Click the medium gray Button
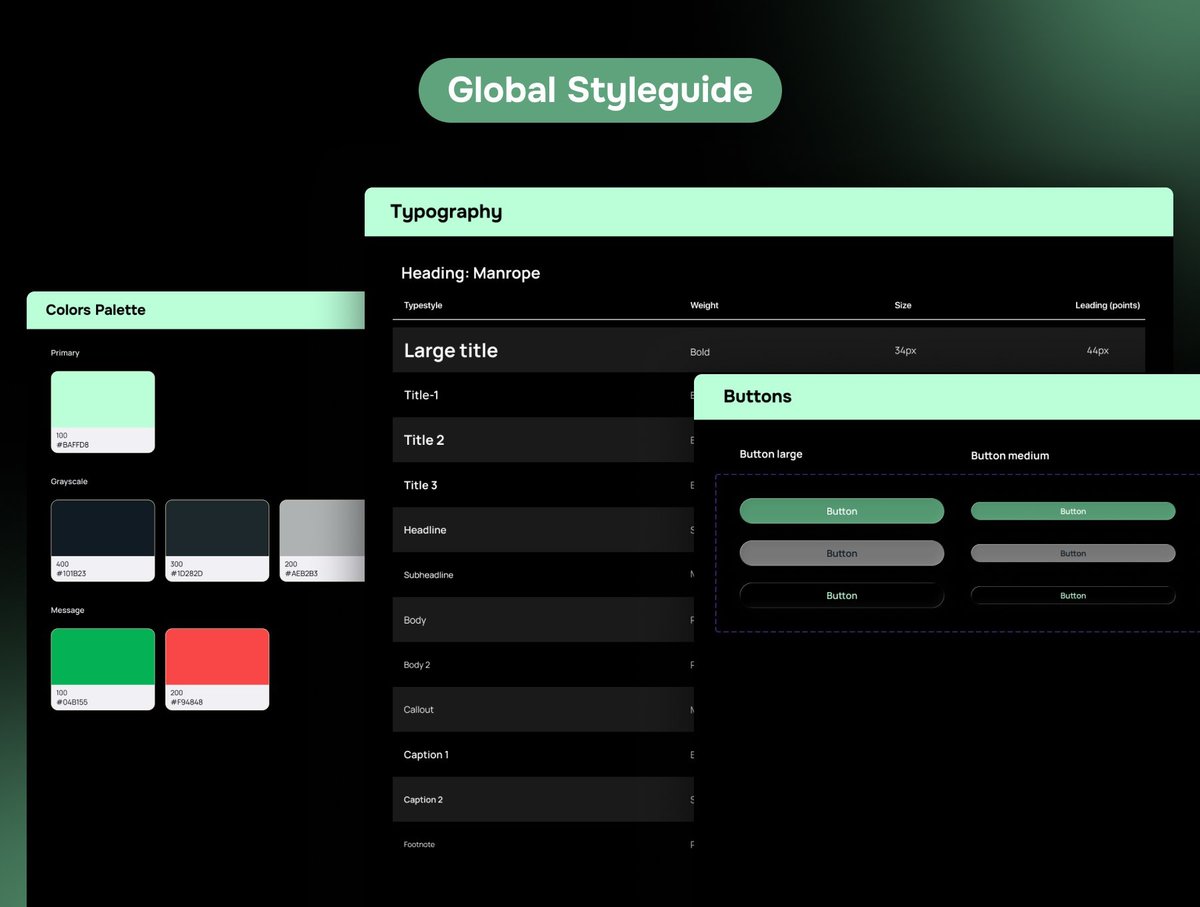The image size is (1200, 907). click(x=1072, y=553)
